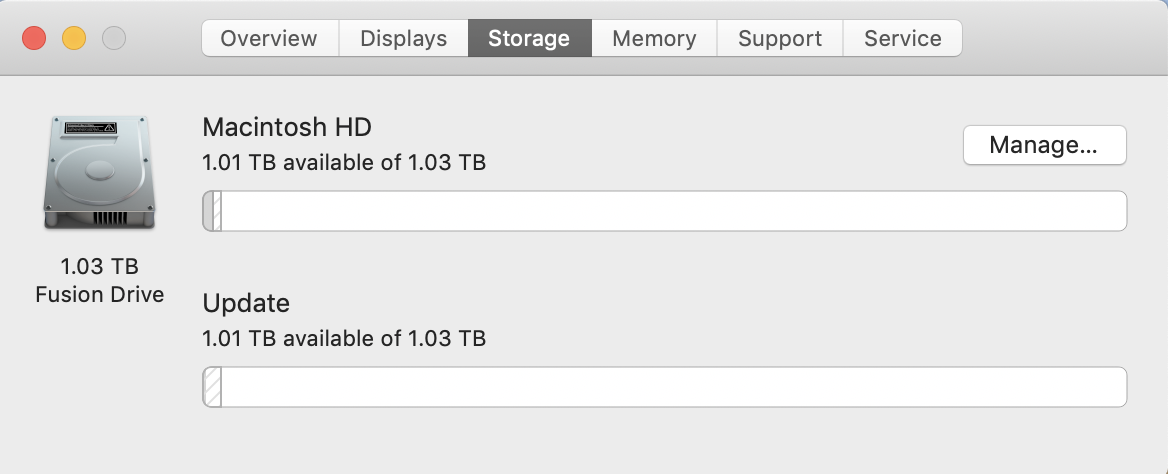Click the Macintosh HD volume name

pyautogui.click(x=287, y=127)
